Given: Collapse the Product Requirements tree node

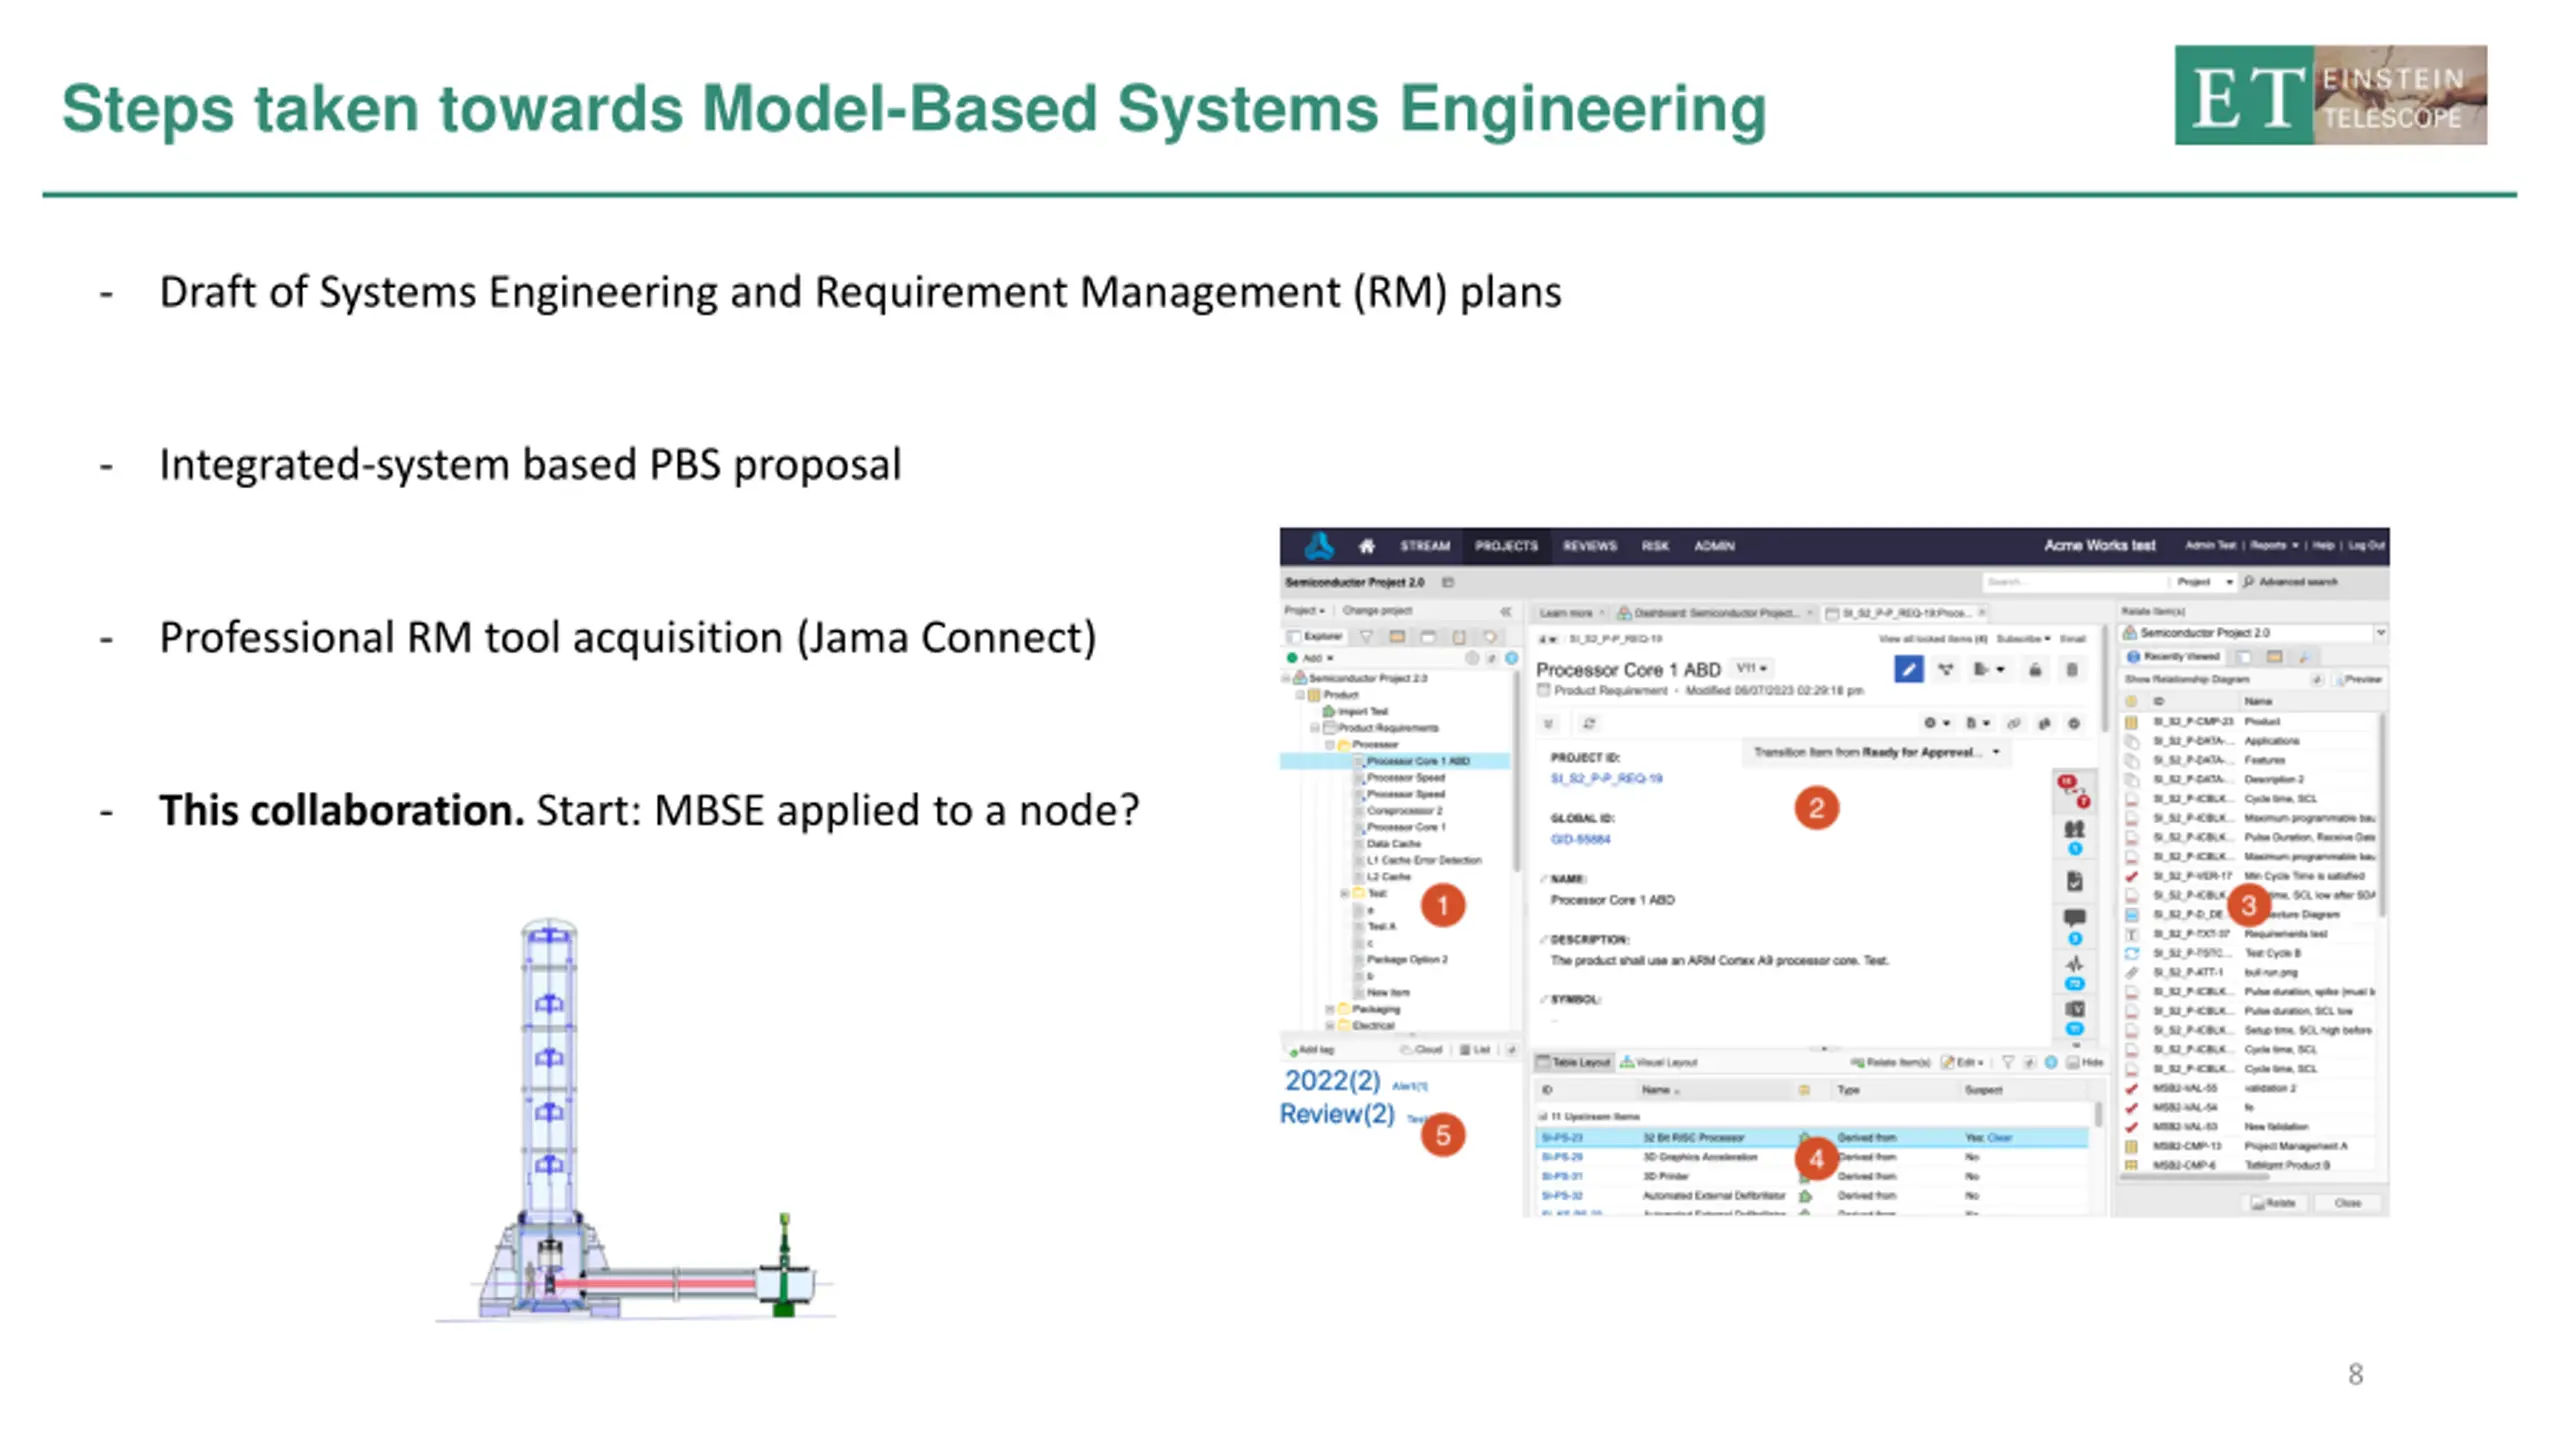Looking at the screenshot, I should (1315, 728).
